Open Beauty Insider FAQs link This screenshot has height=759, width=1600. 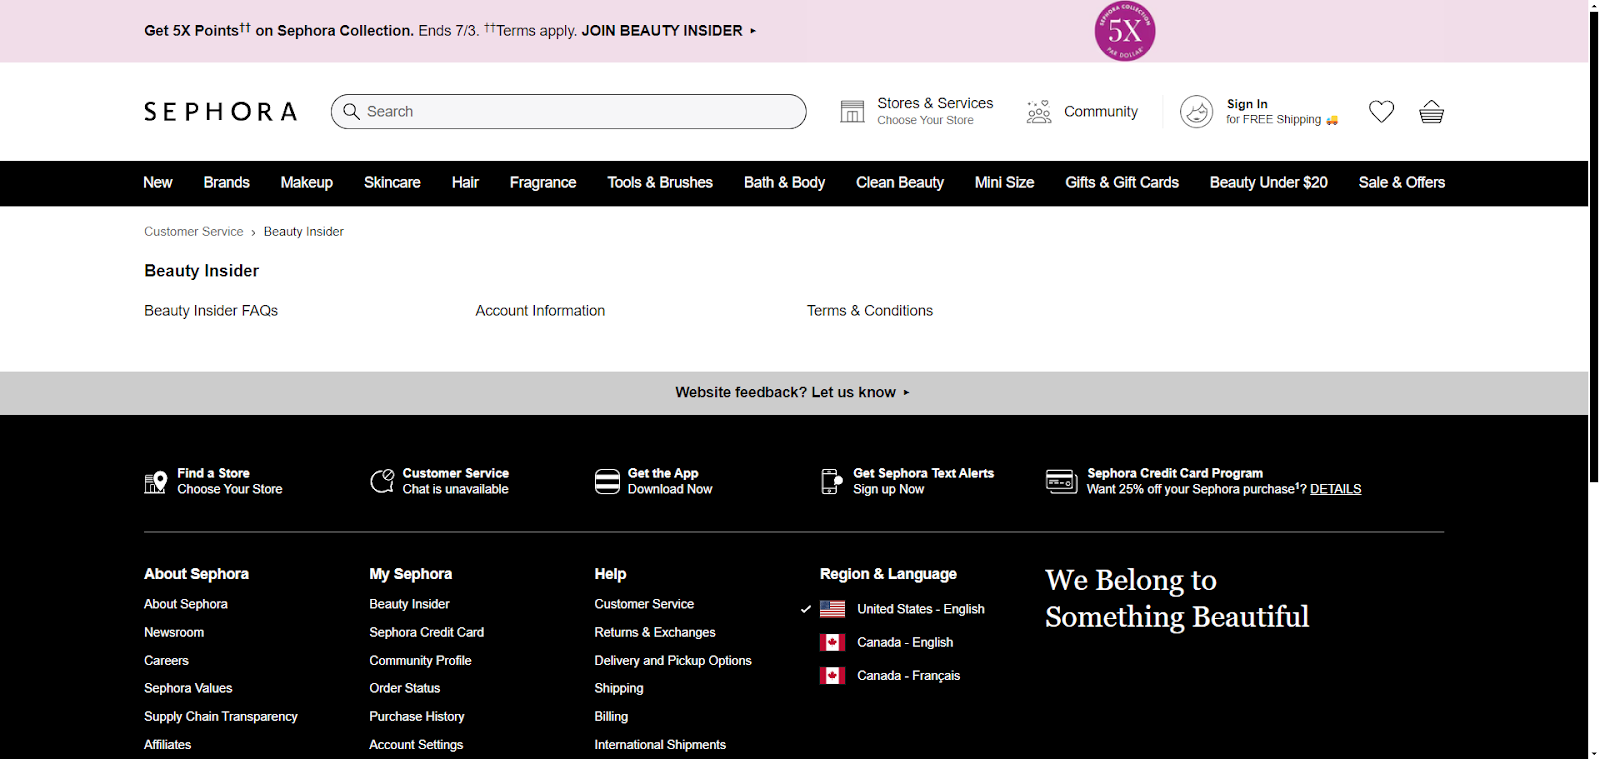211,311
